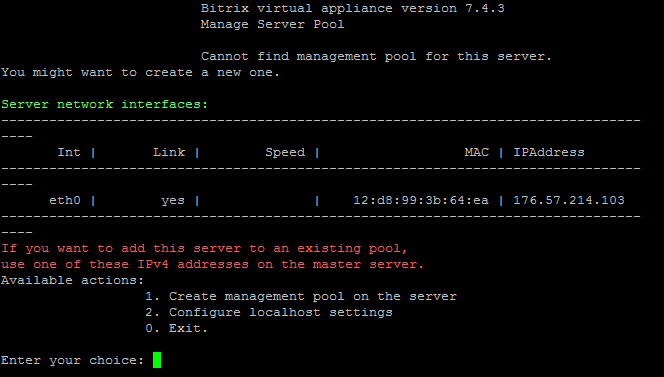Click the eth0 interface name
664x377 pixels.
coord(65,200)
